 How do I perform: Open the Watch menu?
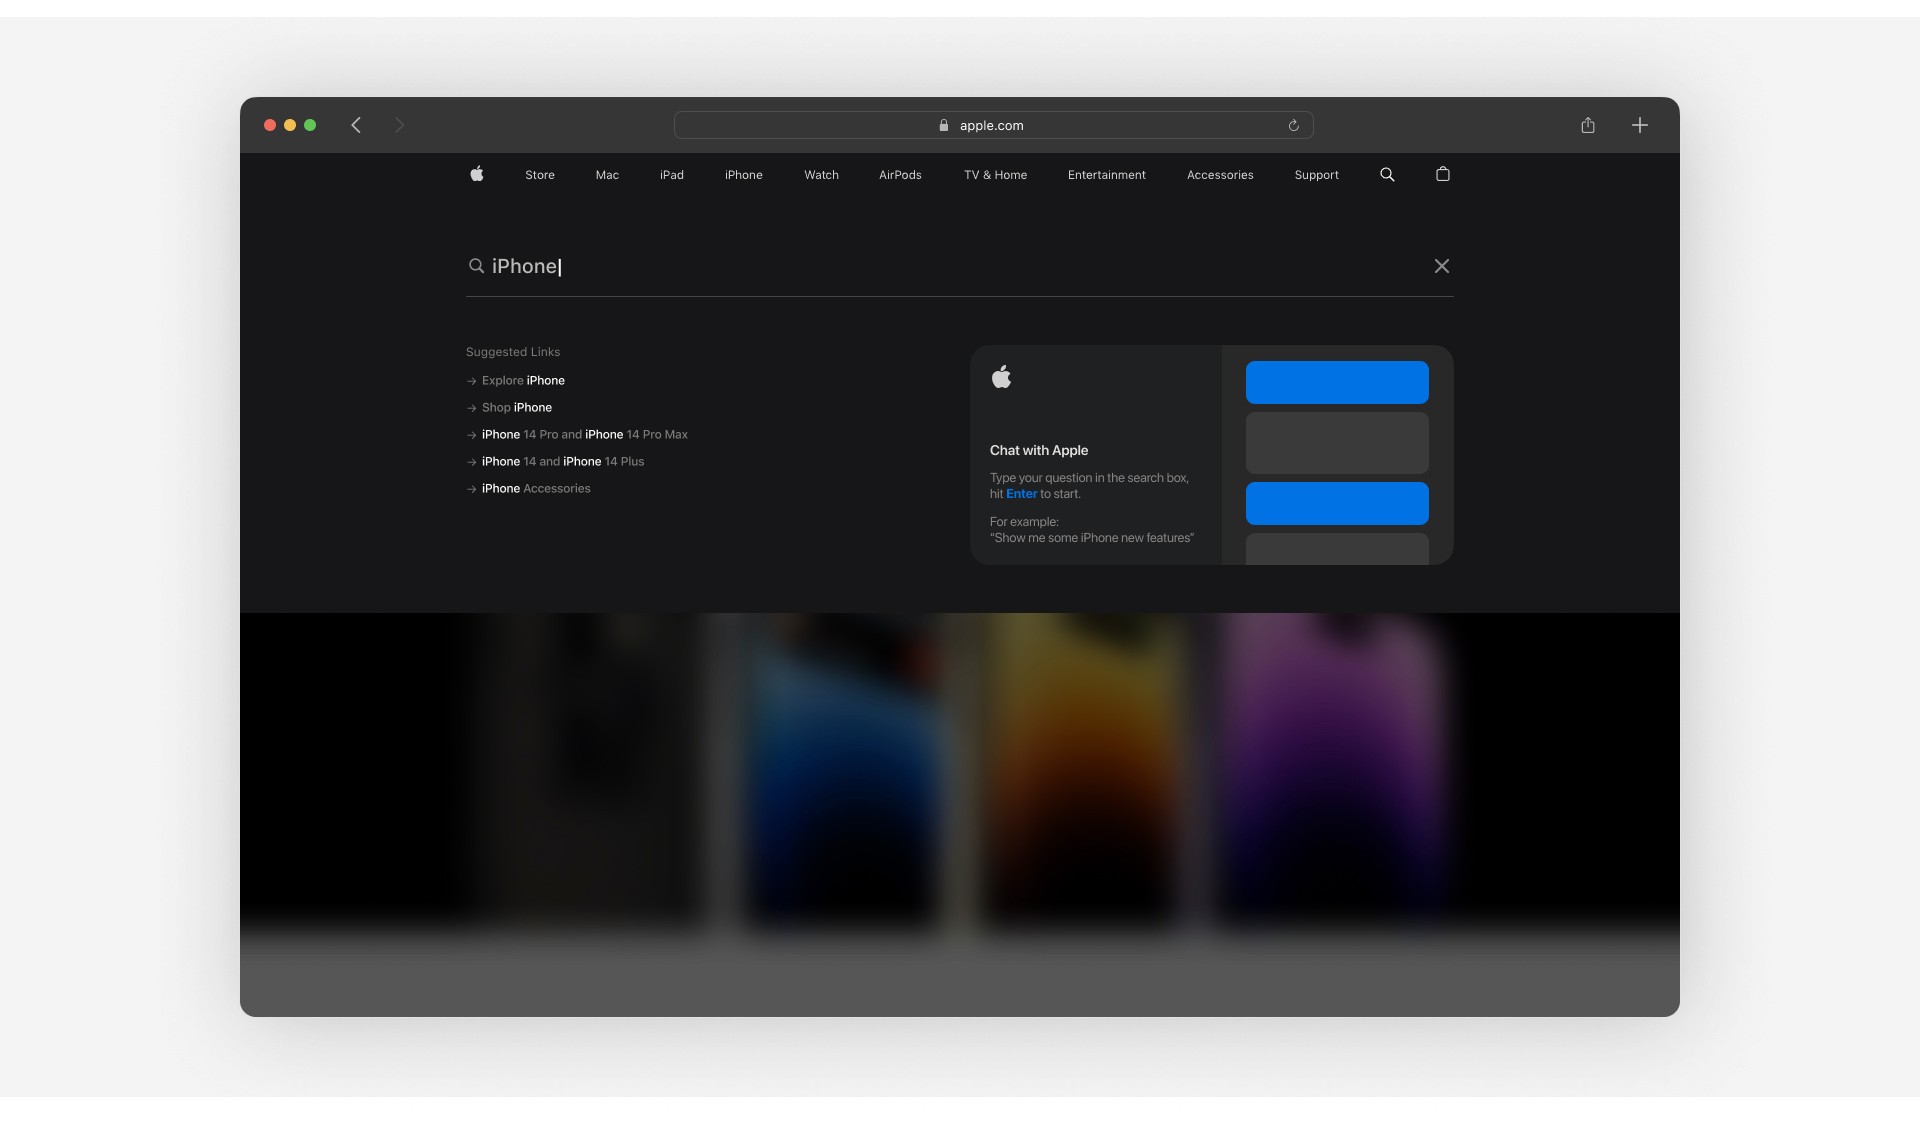point(821,175)
